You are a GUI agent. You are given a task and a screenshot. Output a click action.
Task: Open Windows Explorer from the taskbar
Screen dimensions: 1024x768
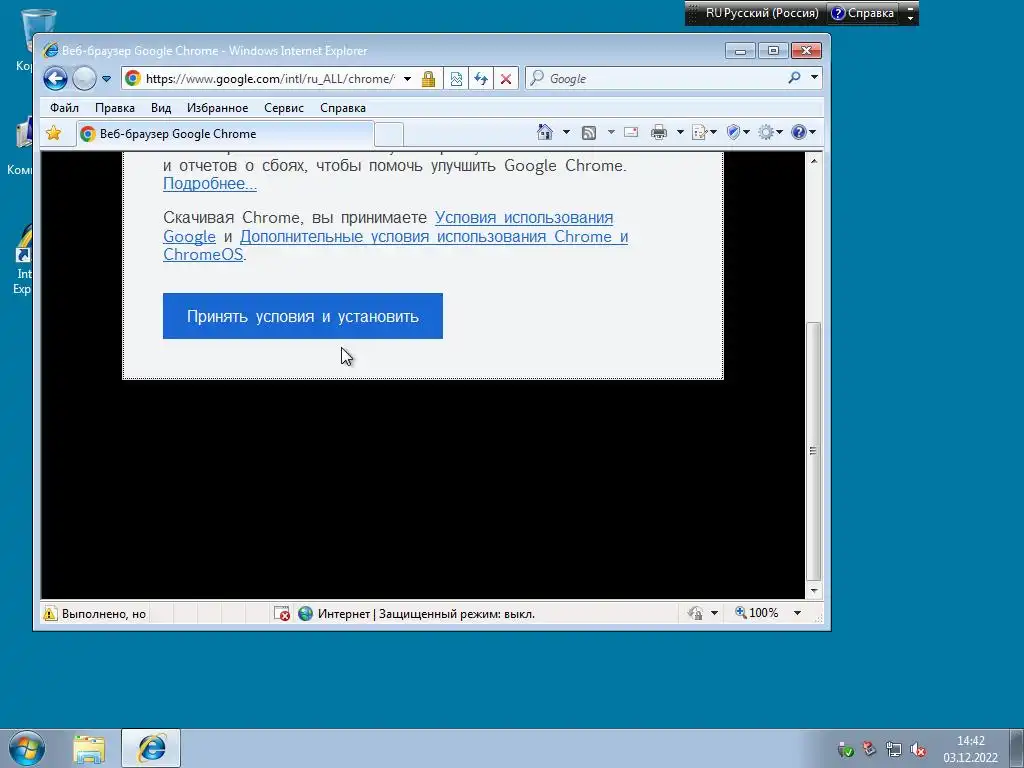click(89, 749)
